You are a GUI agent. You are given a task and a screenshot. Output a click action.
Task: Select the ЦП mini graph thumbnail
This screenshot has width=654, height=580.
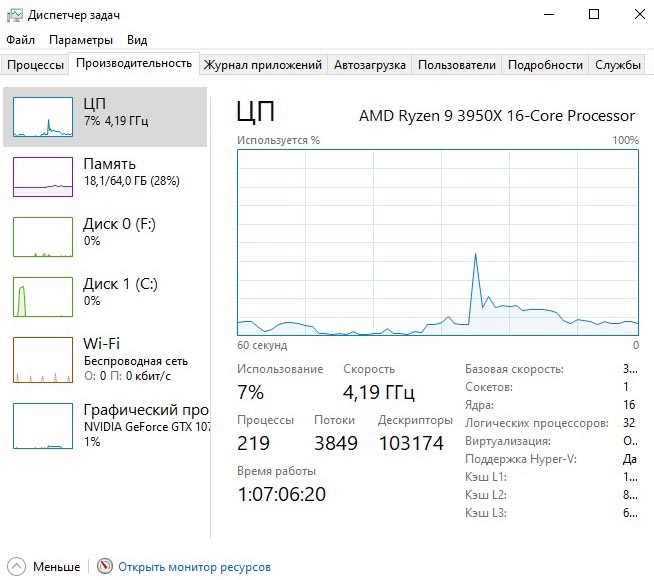tap(42, 116)
